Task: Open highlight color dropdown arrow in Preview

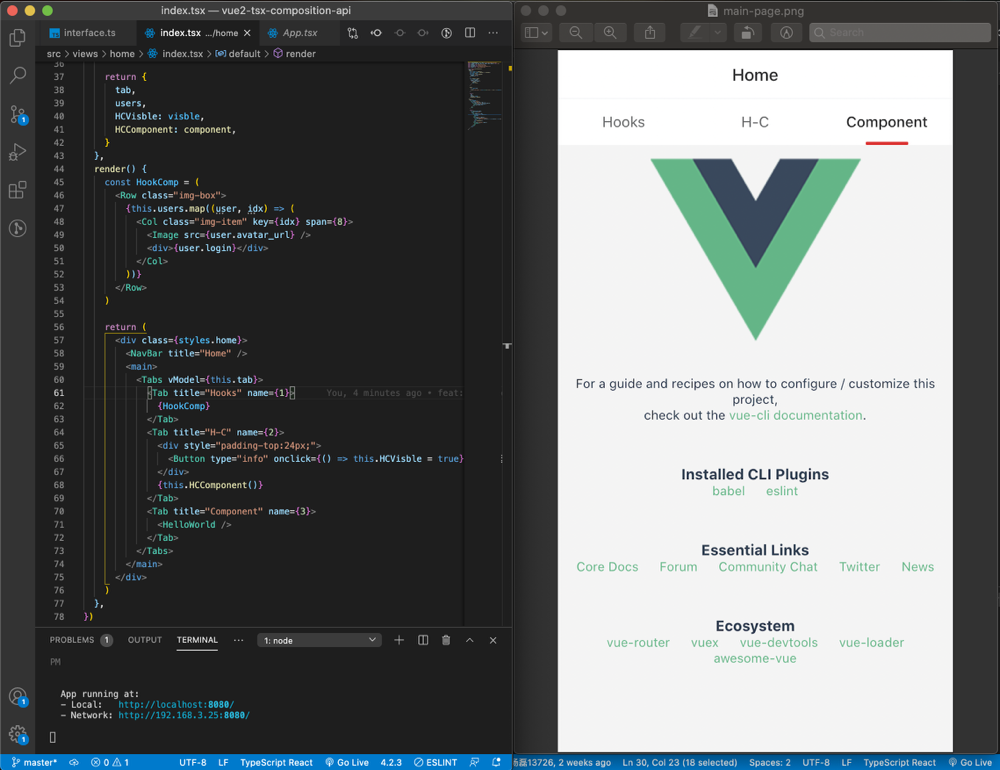Action: pyautogui.click(x=718, y=33)
